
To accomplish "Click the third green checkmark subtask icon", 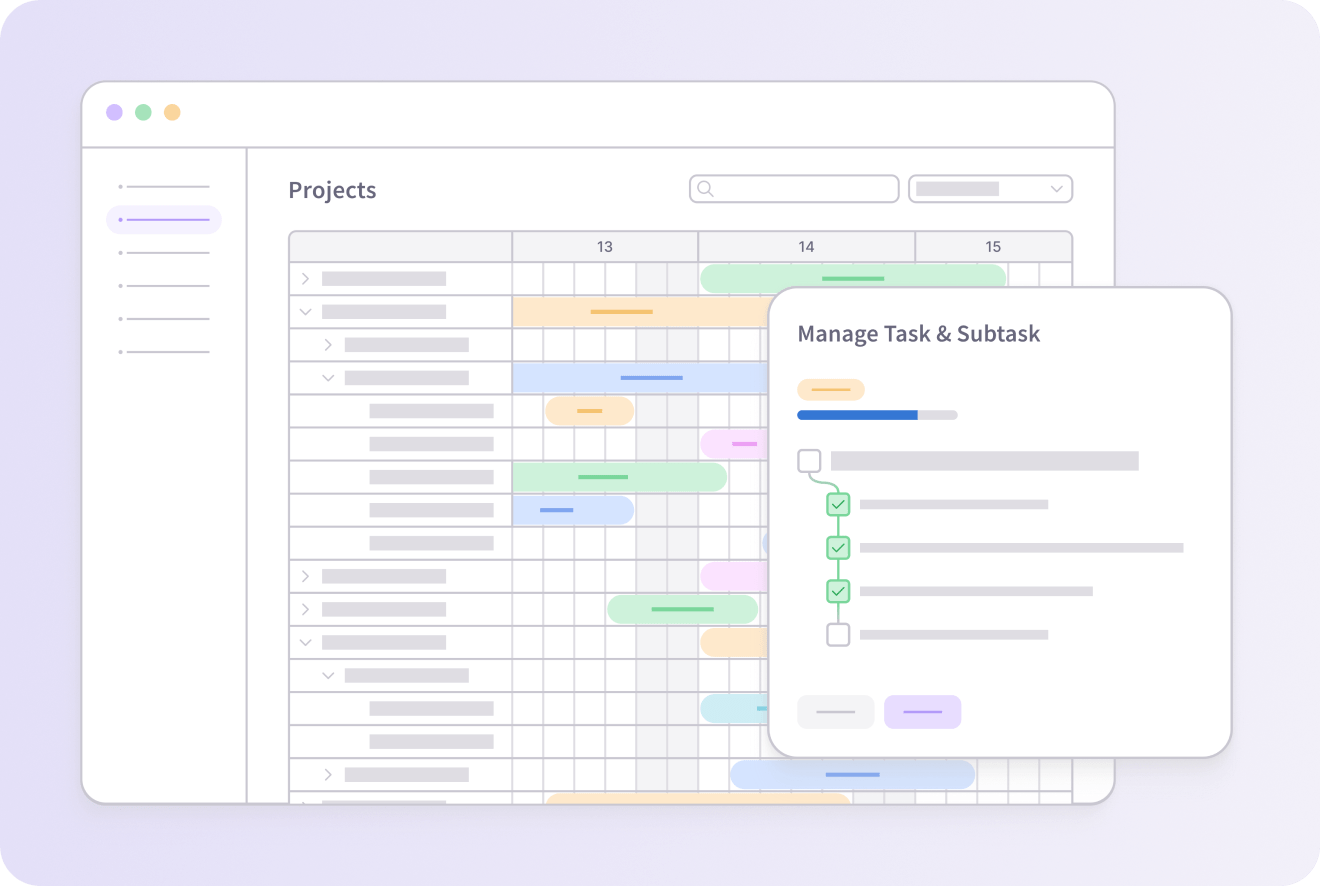I will pos(837,590).
